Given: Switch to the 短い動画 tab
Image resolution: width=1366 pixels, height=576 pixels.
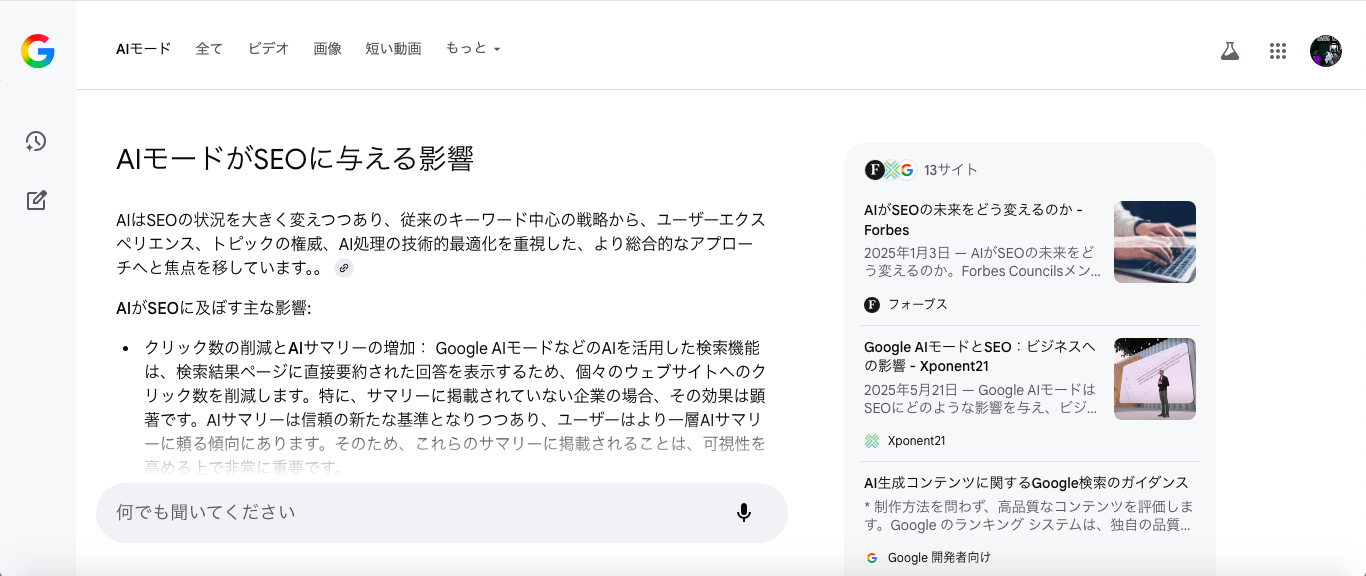Looking at the screenshot, I should click(393, 48).
